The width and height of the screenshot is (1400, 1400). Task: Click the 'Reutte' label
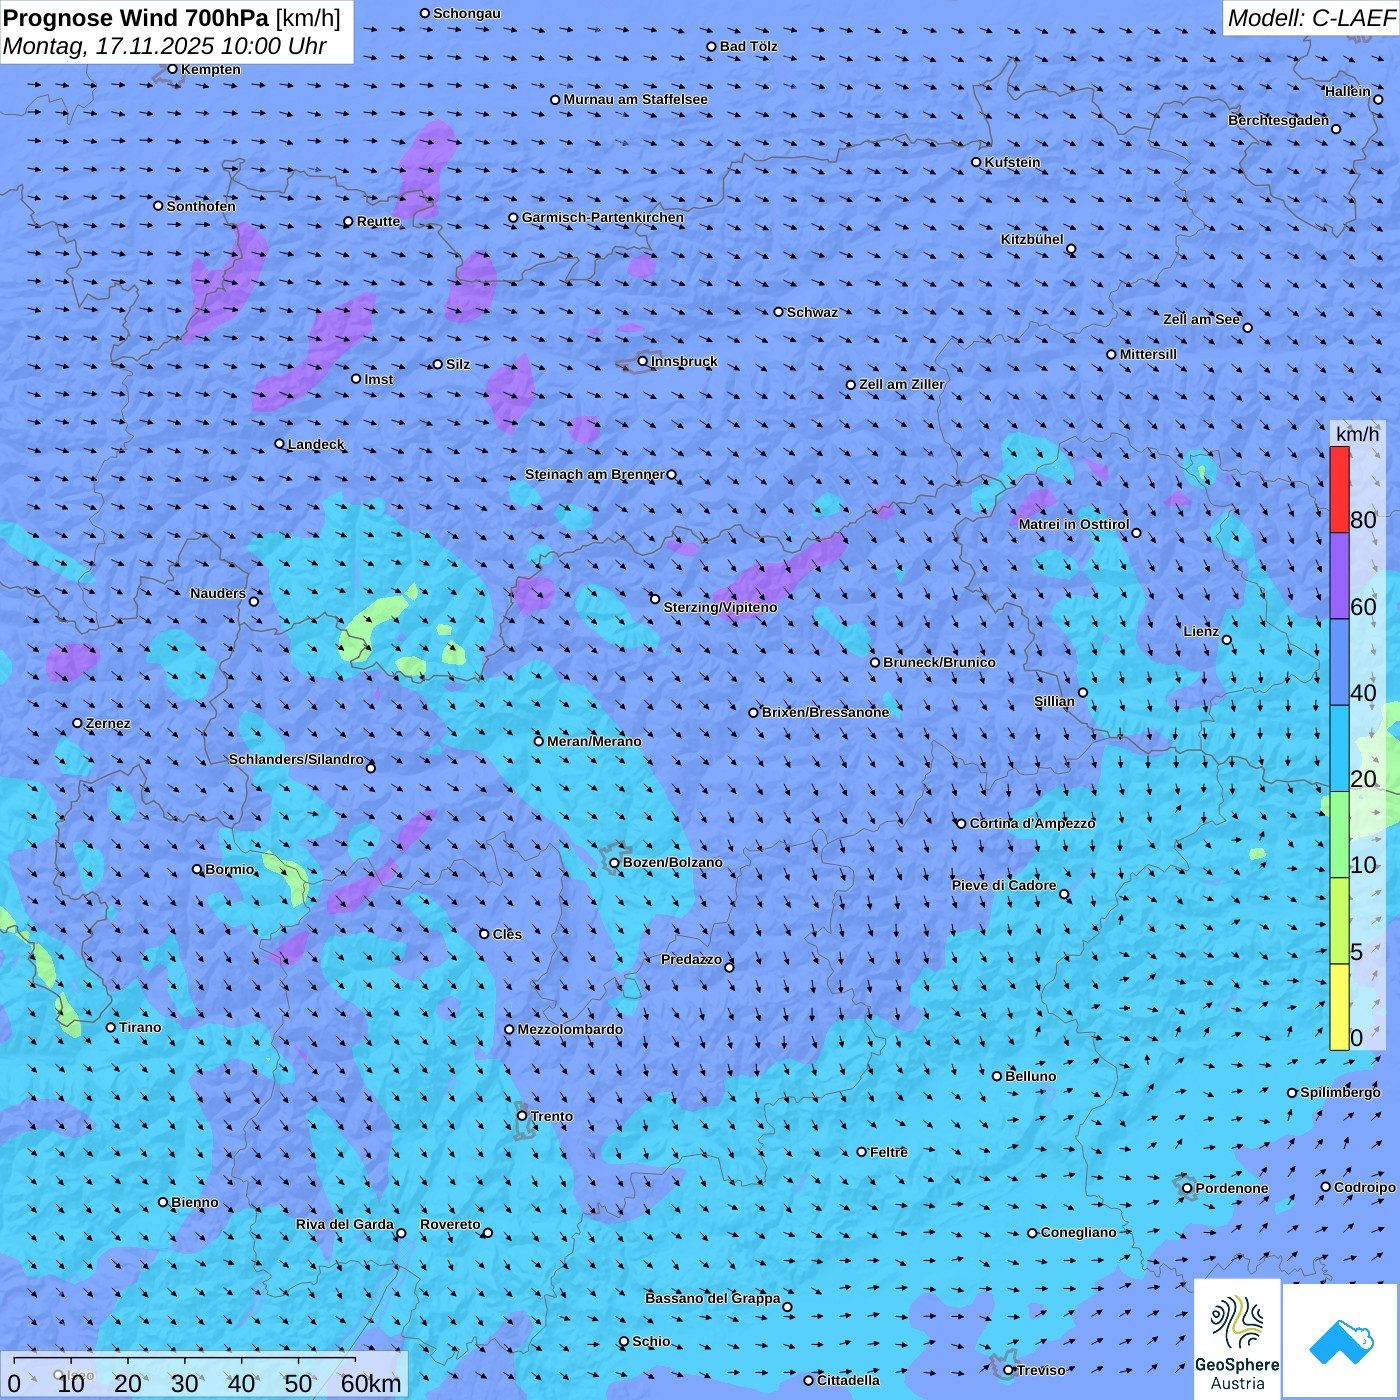tap(378, 221)
